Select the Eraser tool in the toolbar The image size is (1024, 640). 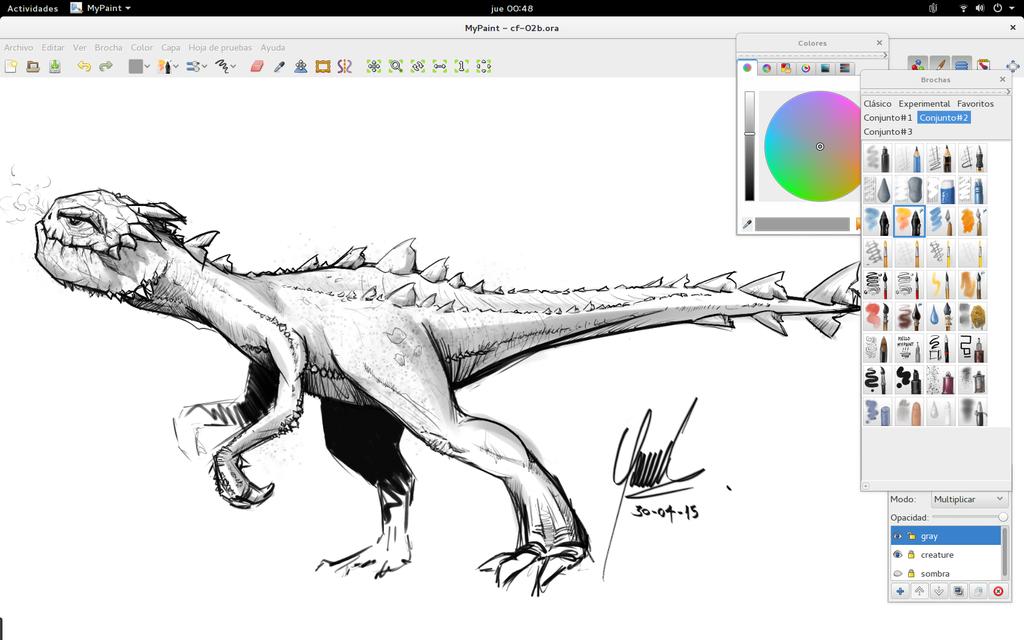click(x=256, y=66)
